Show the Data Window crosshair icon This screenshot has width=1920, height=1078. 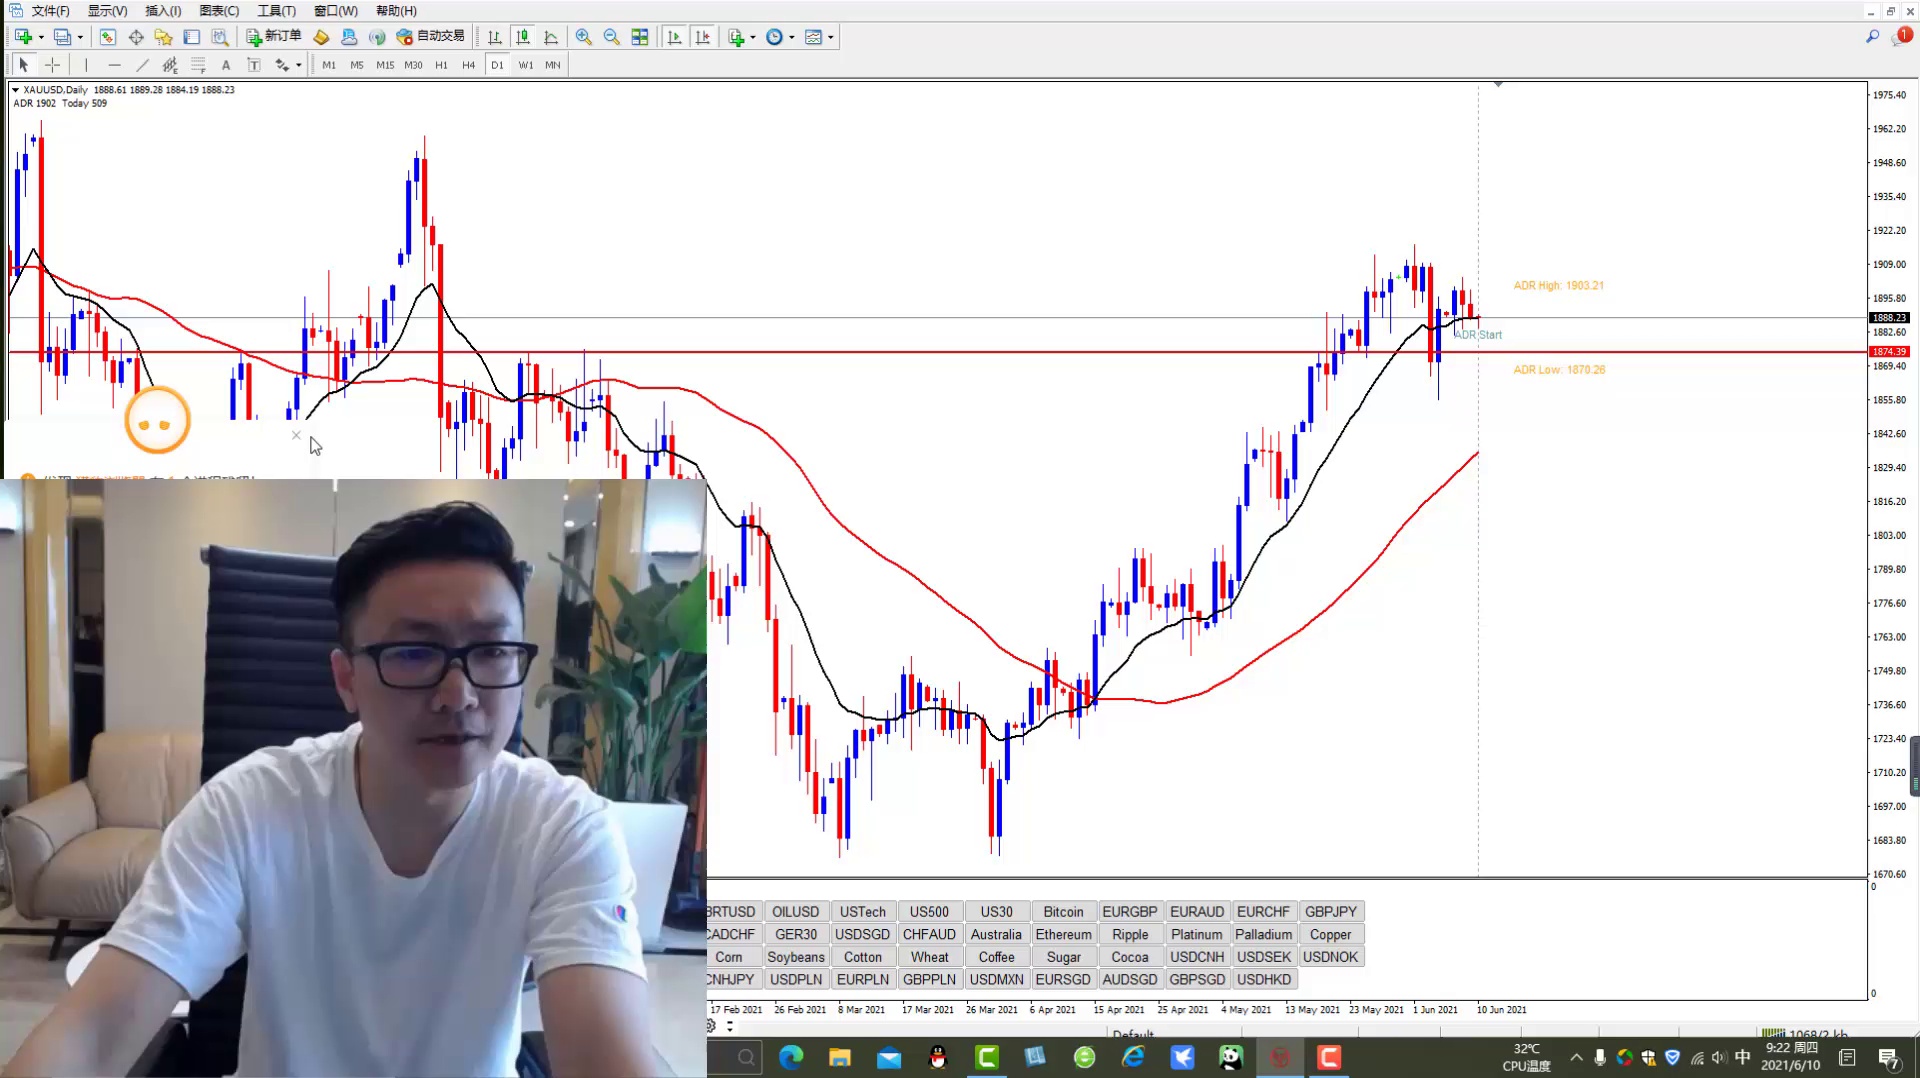coord(136,37)
